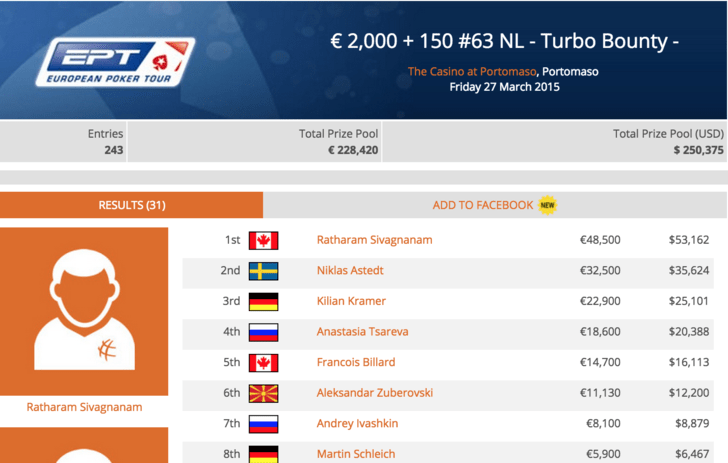Image resolution: width=728 pixels, height=463 pixels.
Task: Open Niklas Astedt's player profile
Action: 350,271
